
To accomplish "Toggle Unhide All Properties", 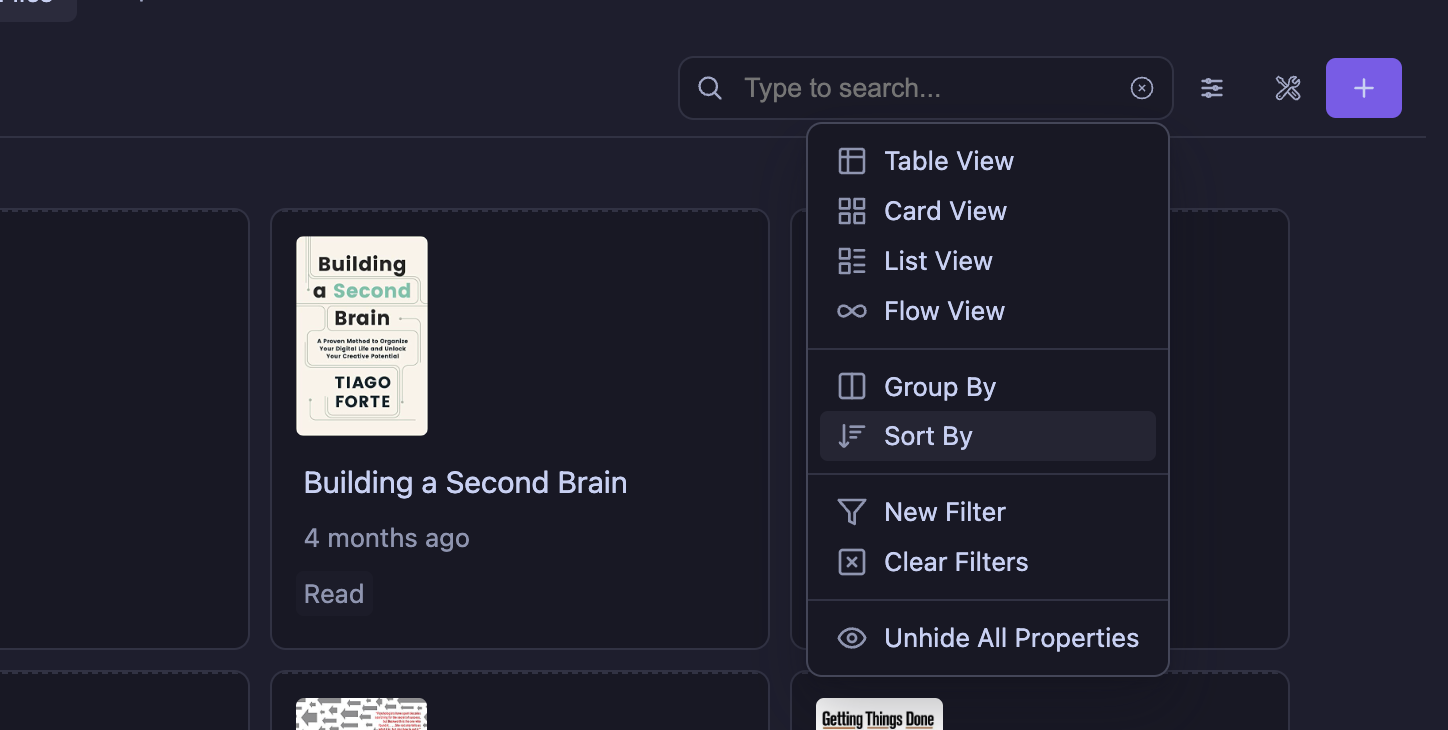I will point(1011,638).
